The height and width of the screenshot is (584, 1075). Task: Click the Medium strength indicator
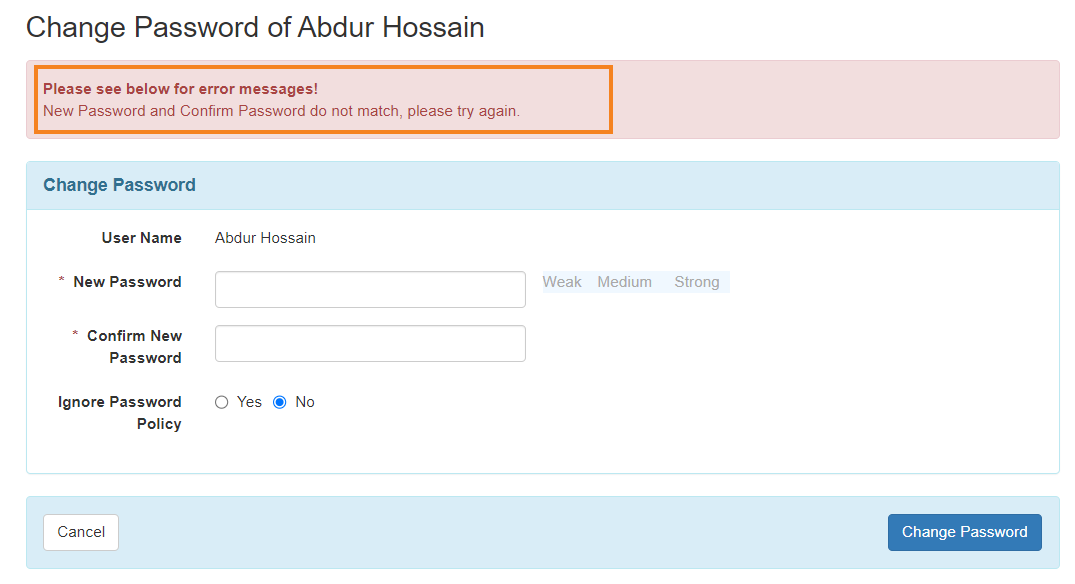point(625,282)
